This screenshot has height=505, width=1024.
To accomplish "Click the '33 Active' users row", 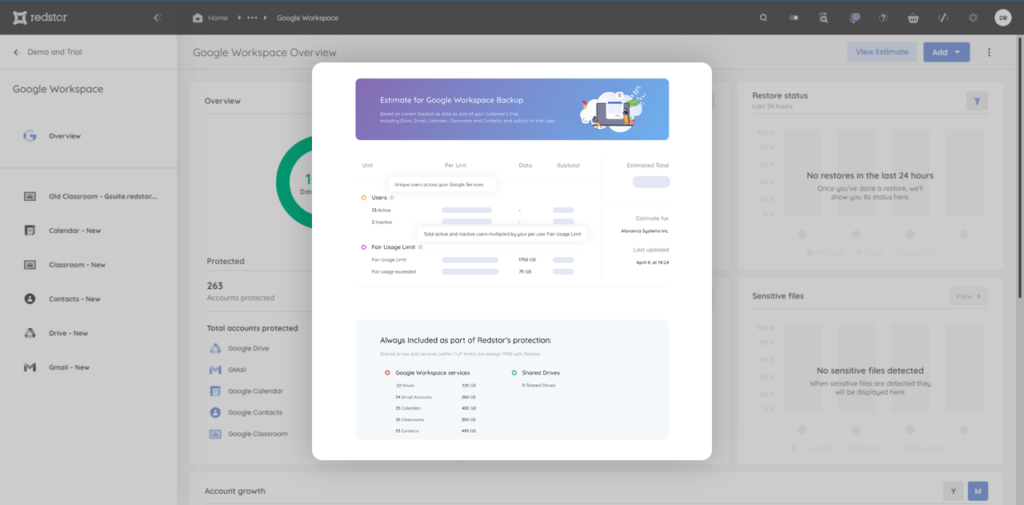I will pyautogui.click(x=381, y=210).
